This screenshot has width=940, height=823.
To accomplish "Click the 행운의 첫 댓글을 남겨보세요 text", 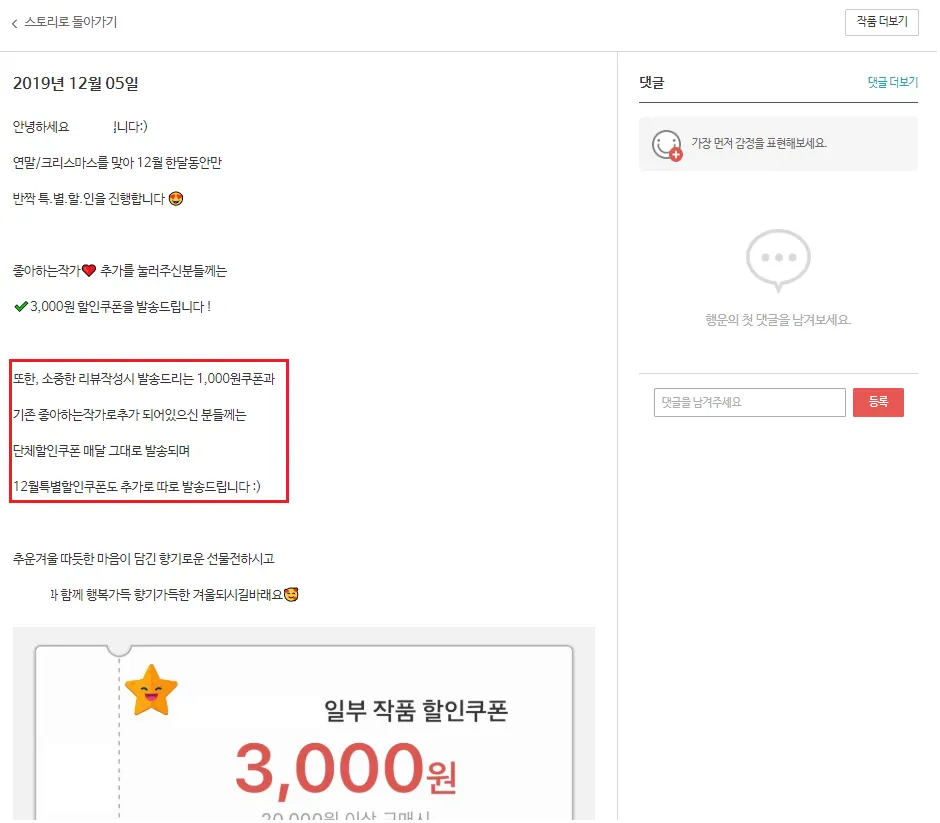I will [780, 321].
